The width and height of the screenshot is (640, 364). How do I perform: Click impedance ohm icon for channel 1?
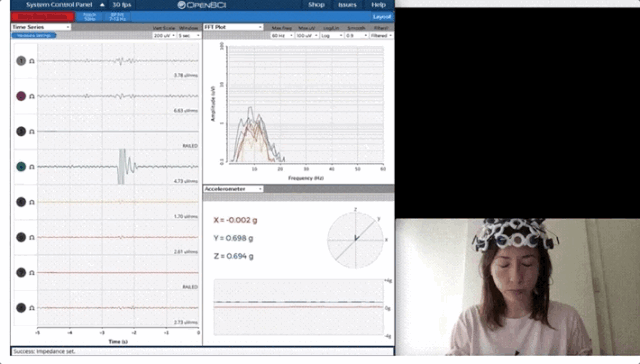[x=32, y=61]
